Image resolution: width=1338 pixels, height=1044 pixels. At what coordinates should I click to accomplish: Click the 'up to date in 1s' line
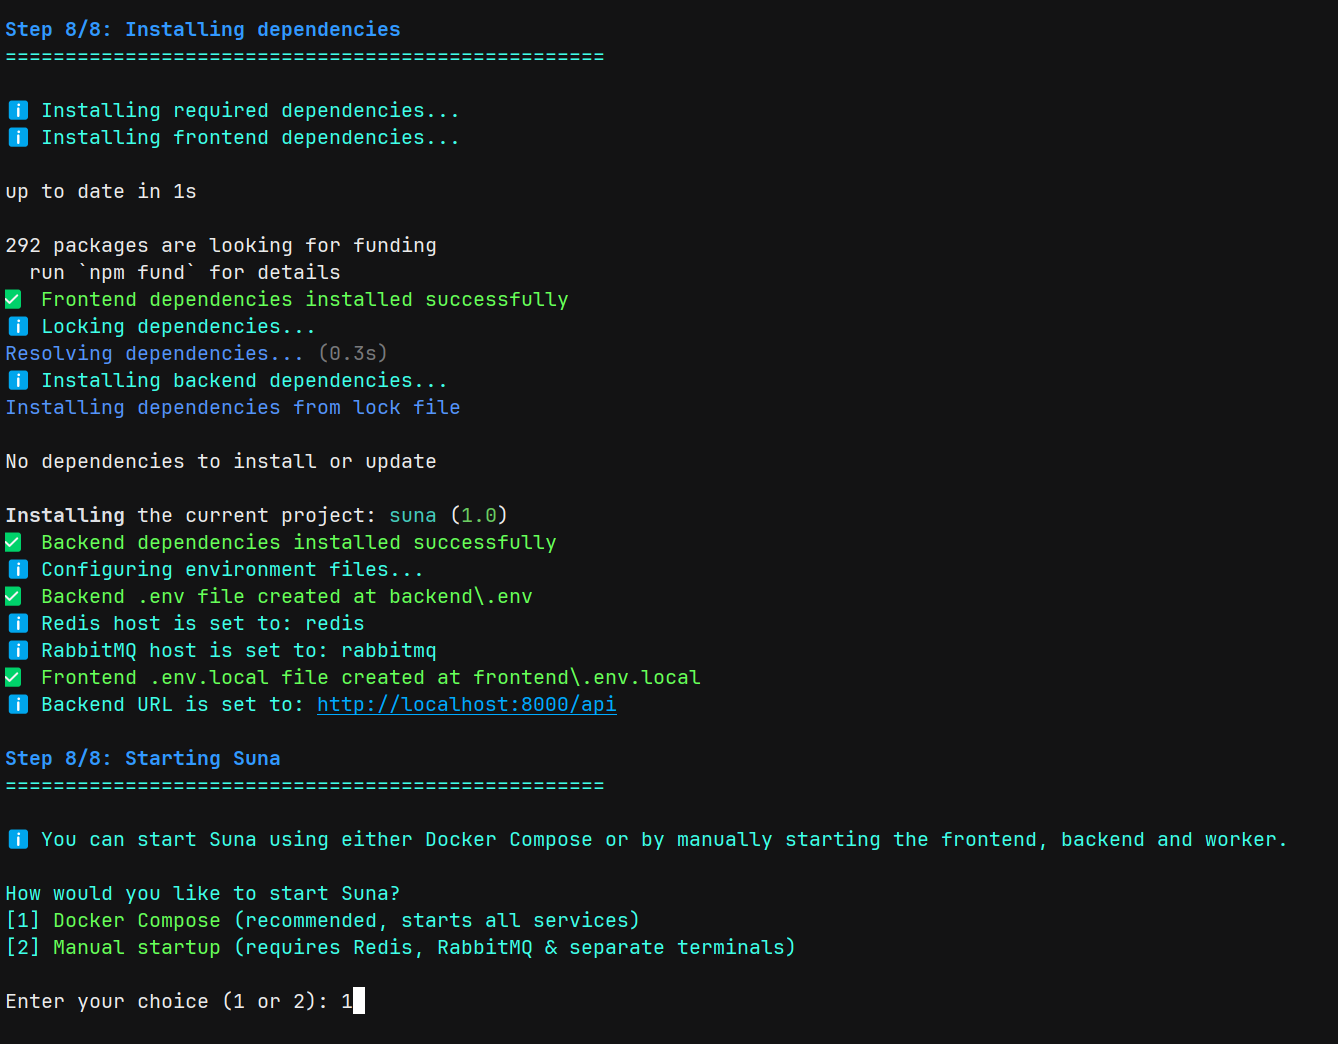(x=101, y=191)
